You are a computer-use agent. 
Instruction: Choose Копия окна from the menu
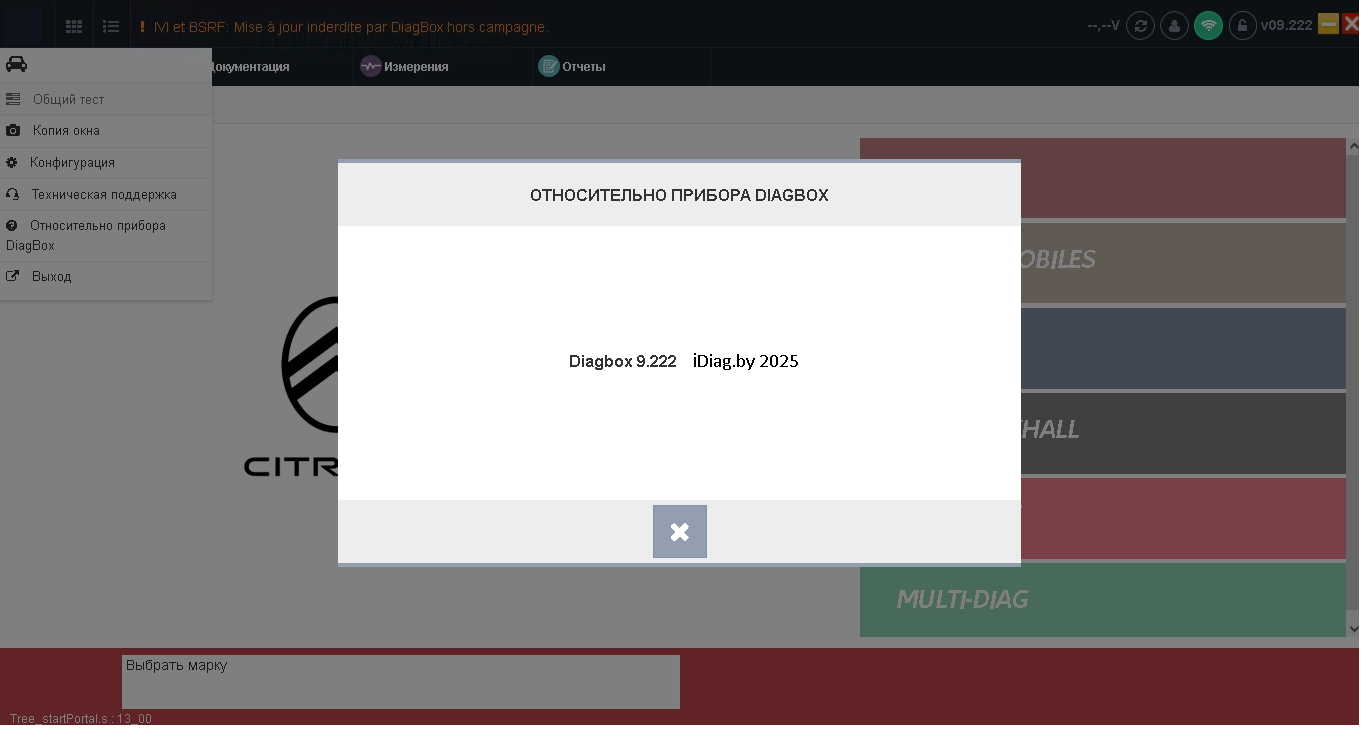[66, 131]
